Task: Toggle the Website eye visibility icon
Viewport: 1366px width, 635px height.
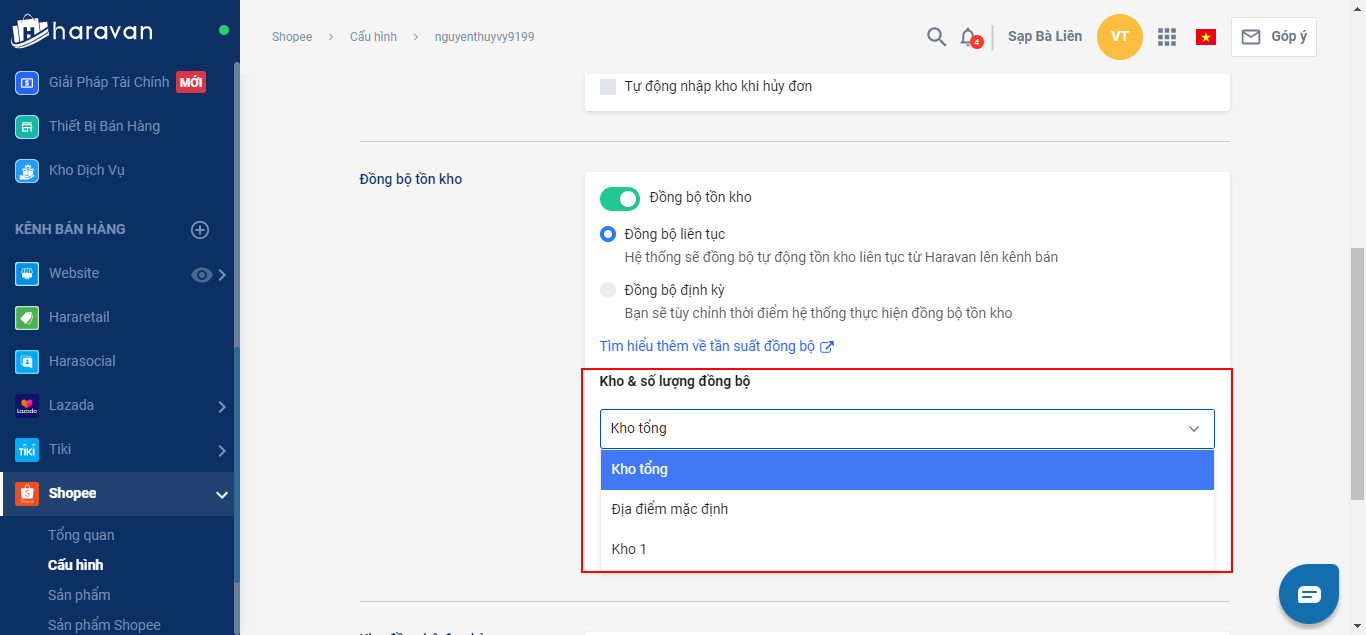Action: coord(202,274)
